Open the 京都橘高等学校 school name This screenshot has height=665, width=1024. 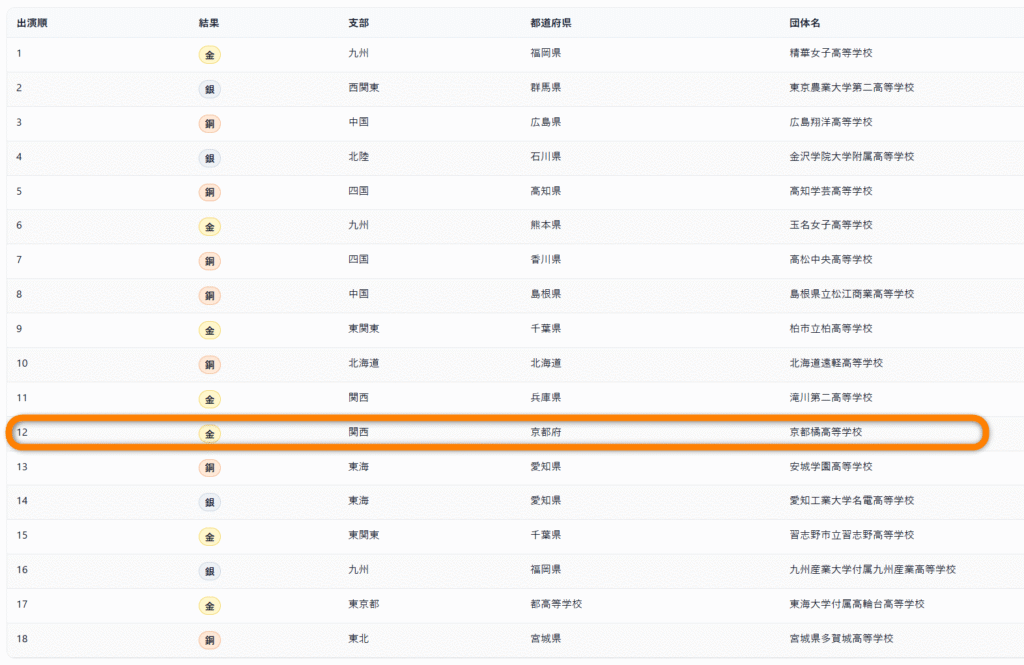(825, 432)
